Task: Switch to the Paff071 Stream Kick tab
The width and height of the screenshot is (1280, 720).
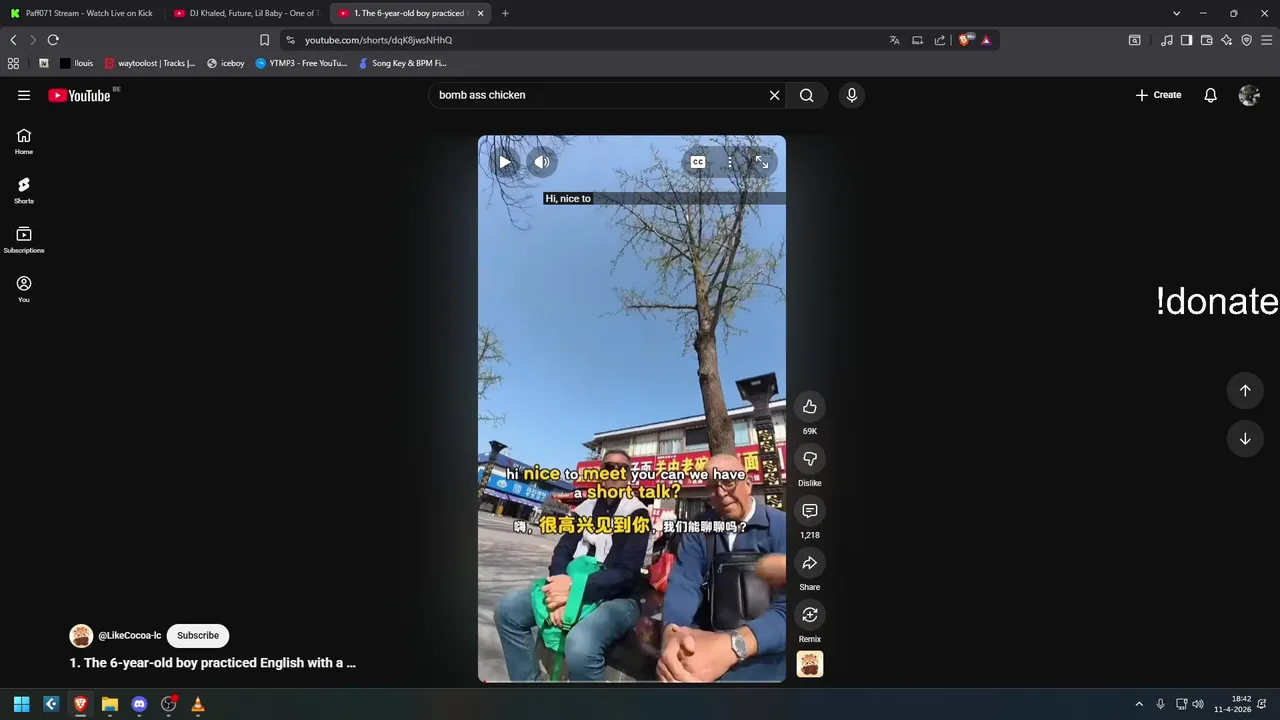Action: [x=82, y=13]
